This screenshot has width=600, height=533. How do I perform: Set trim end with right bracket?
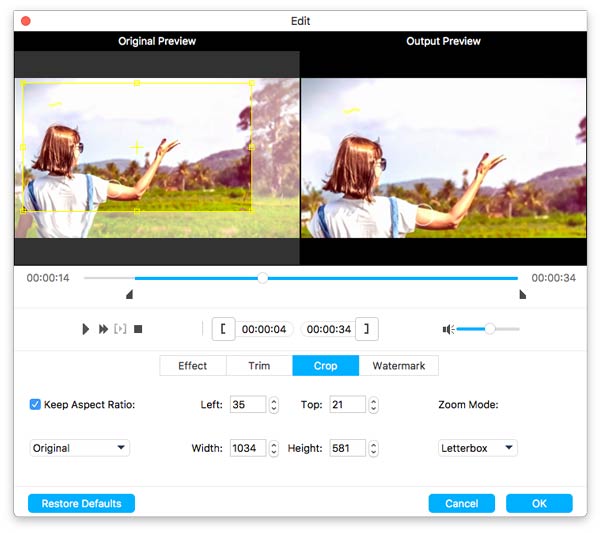[369, 329]
